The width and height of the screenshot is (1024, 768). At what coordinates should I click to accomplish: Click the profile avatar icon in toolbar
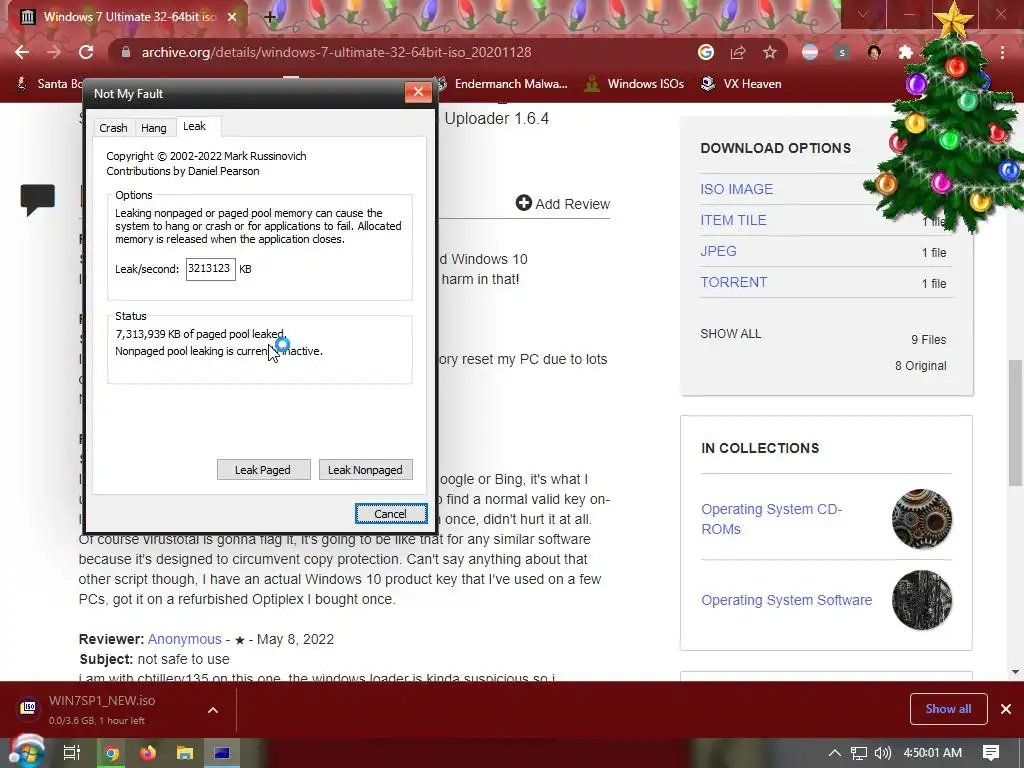tap(874, 52)
